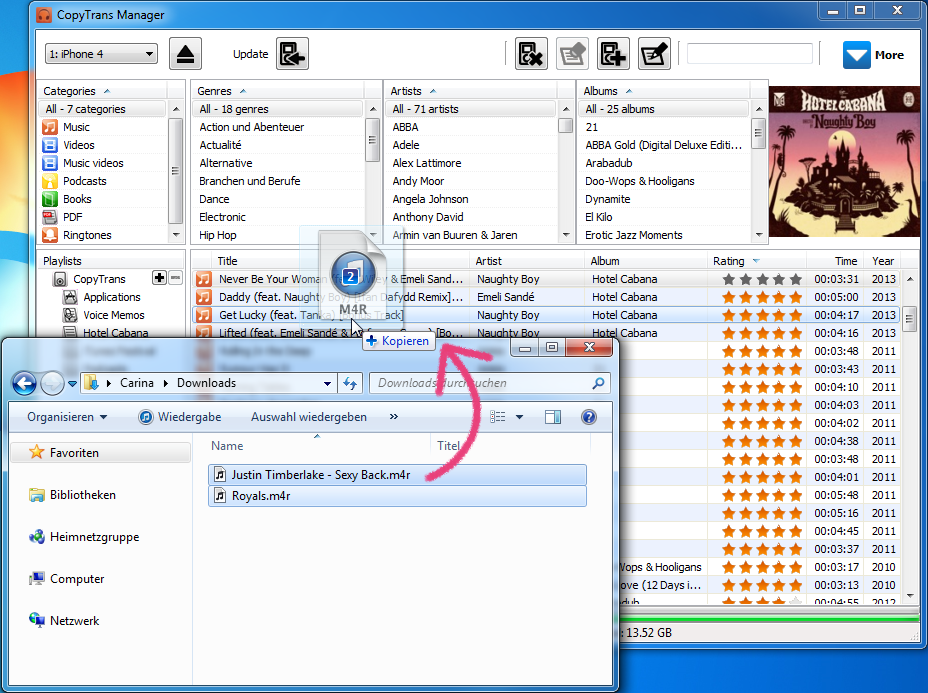Refresh the Explorer Downloads folder
928x693 pixels.
[350, 383]
